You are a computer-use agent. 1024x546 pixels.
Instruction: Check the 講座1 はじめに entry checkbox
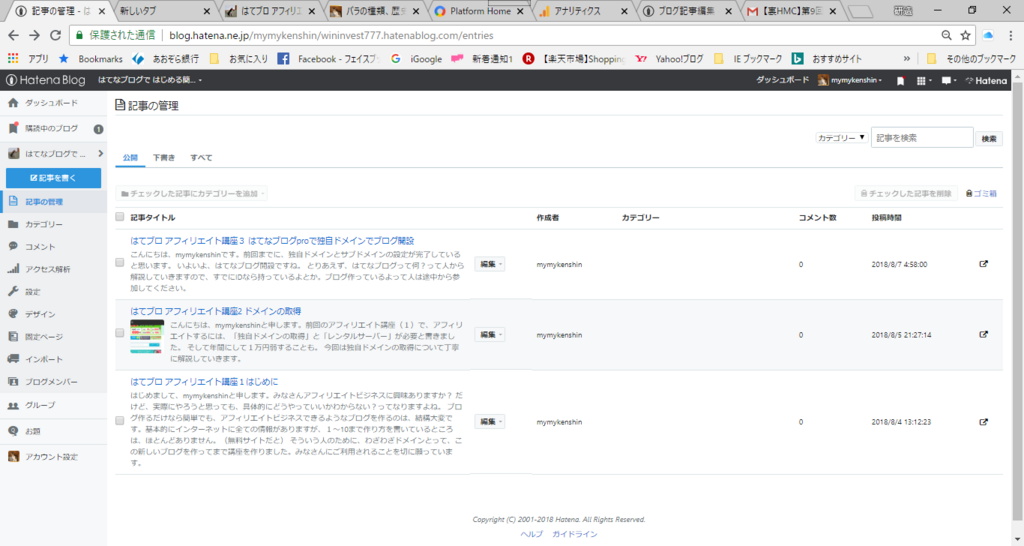120,421
